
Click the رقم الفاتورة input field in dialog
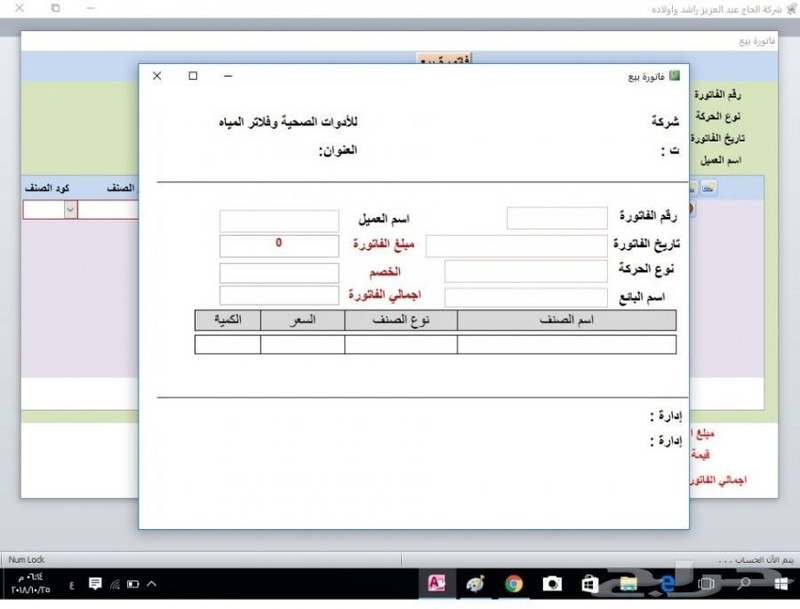[557, 218]
